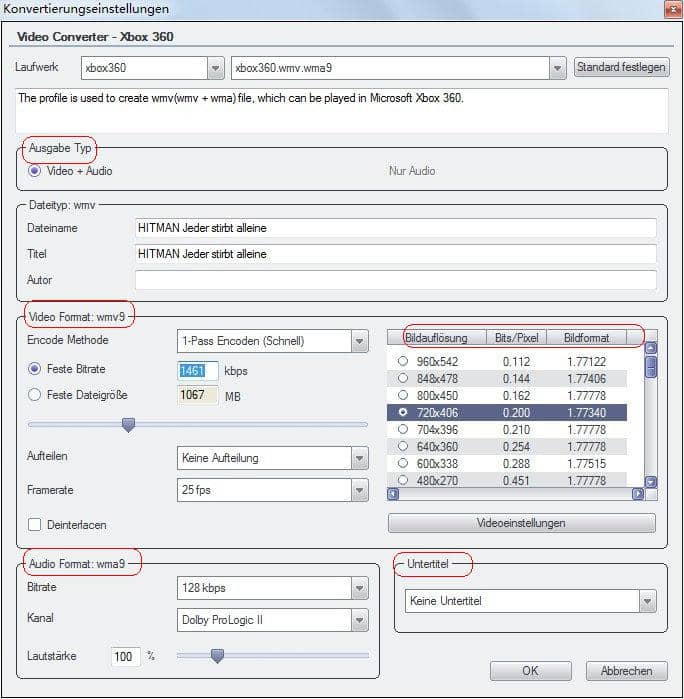Click the resolution list scroll right arrow
The image size is (684, 699).
click(638, 494)
